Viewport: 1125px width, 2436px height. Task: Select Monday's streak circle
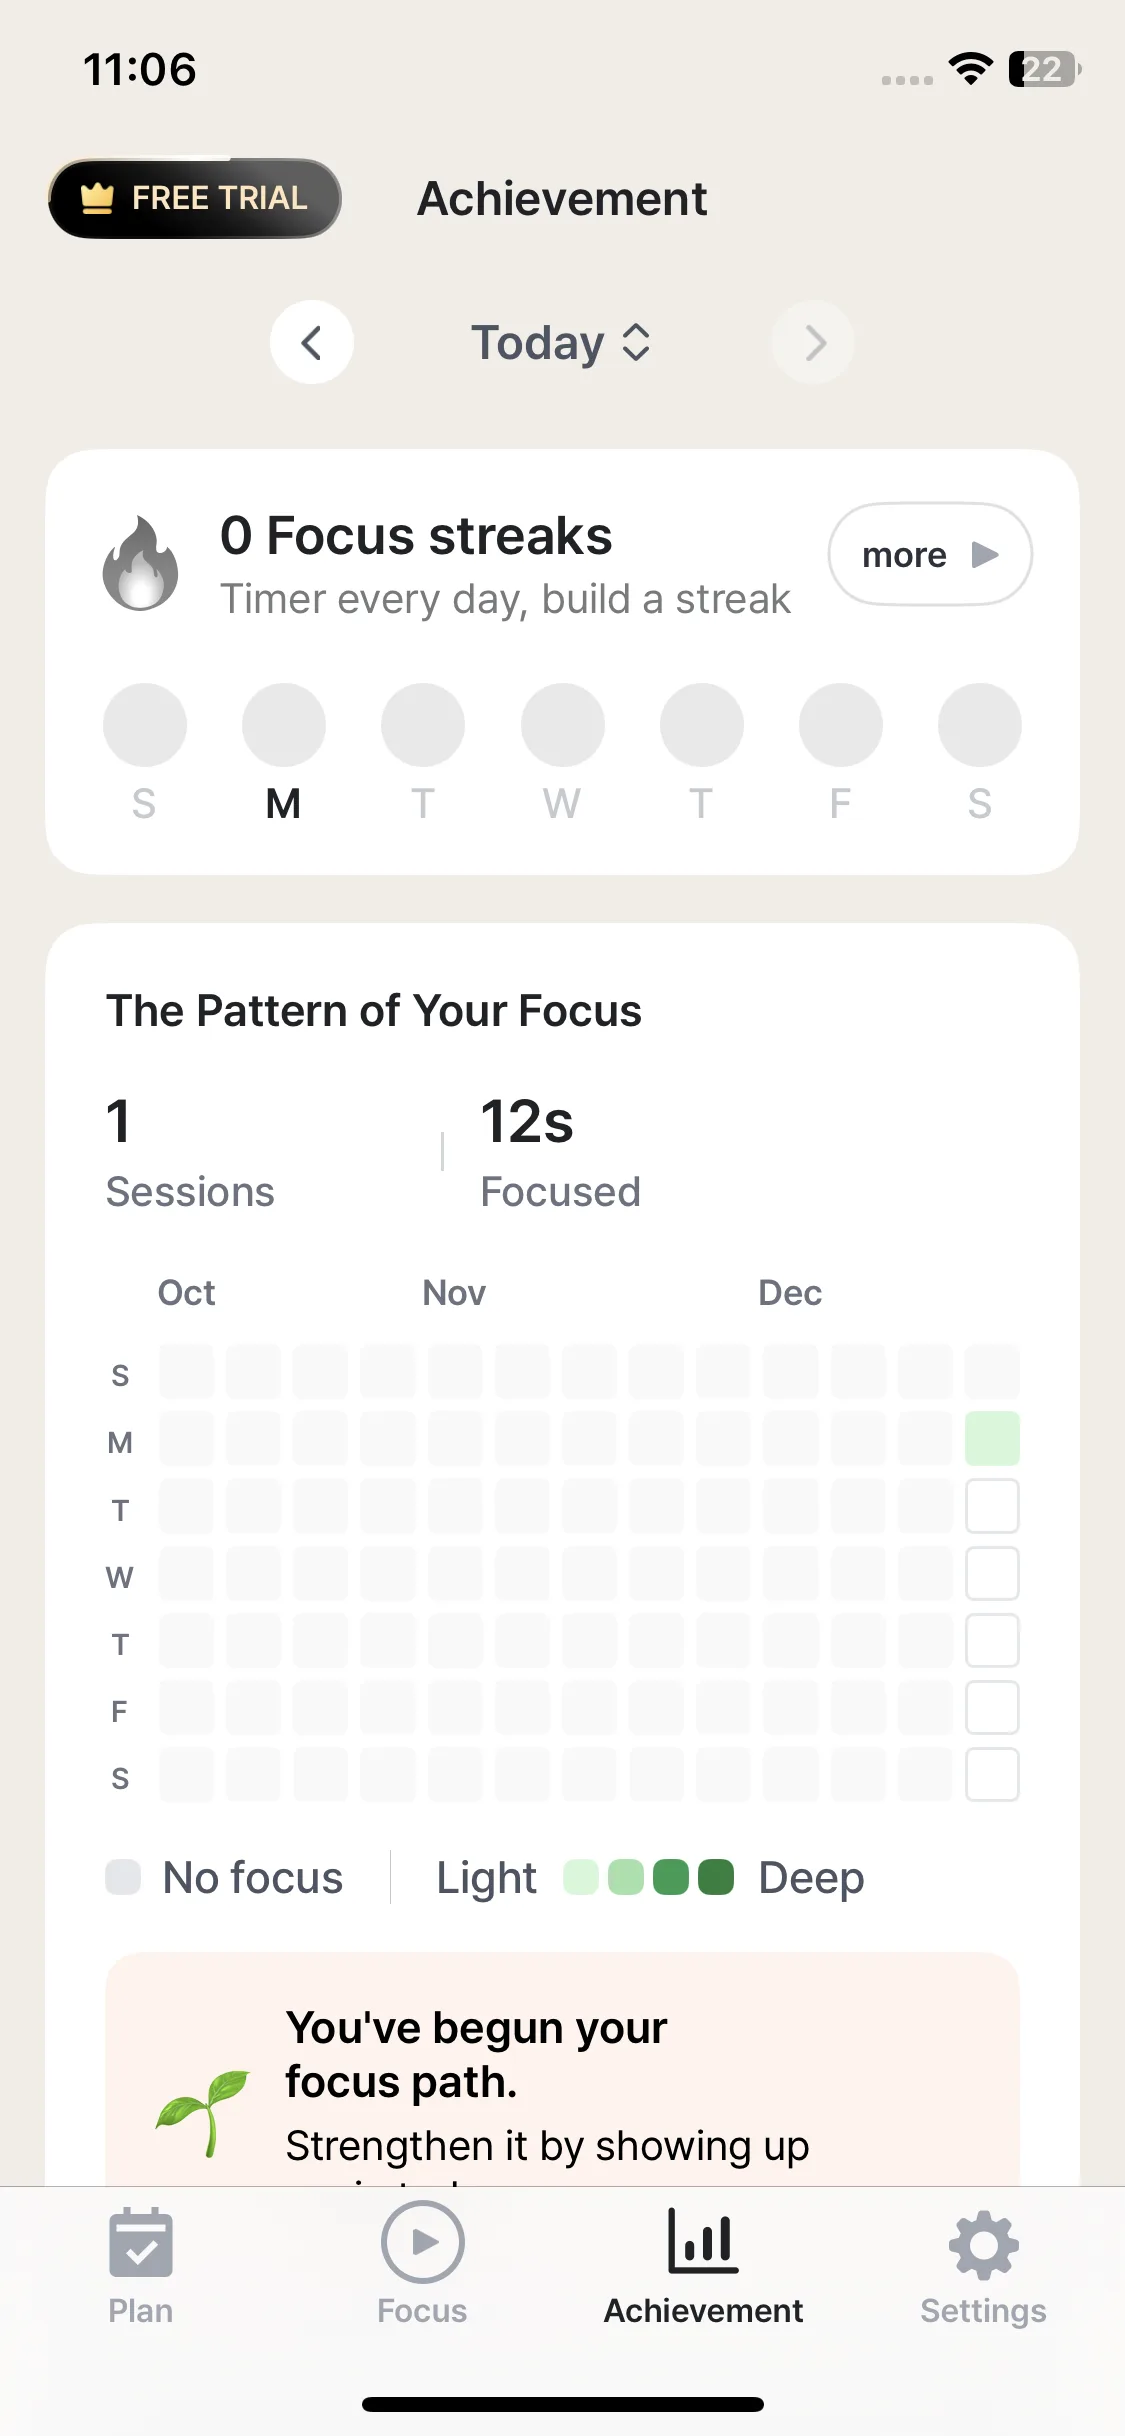click(284, 725)
